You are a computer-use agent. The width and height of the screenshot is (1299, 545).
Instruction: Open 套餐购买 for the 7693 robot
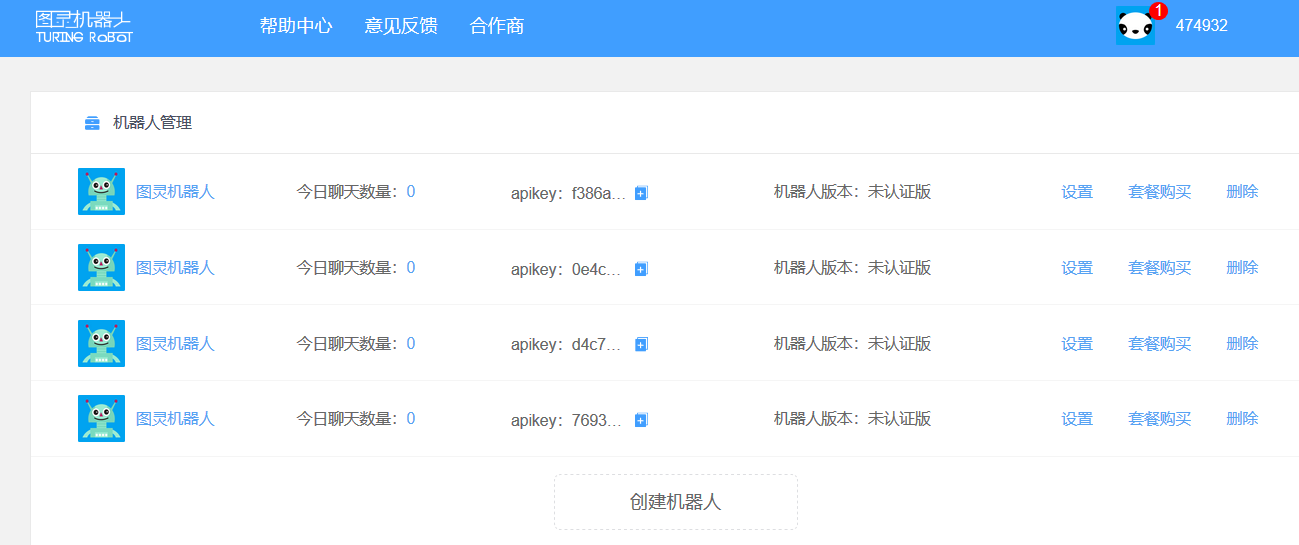pyautogui.click(x=1160, y=419)
